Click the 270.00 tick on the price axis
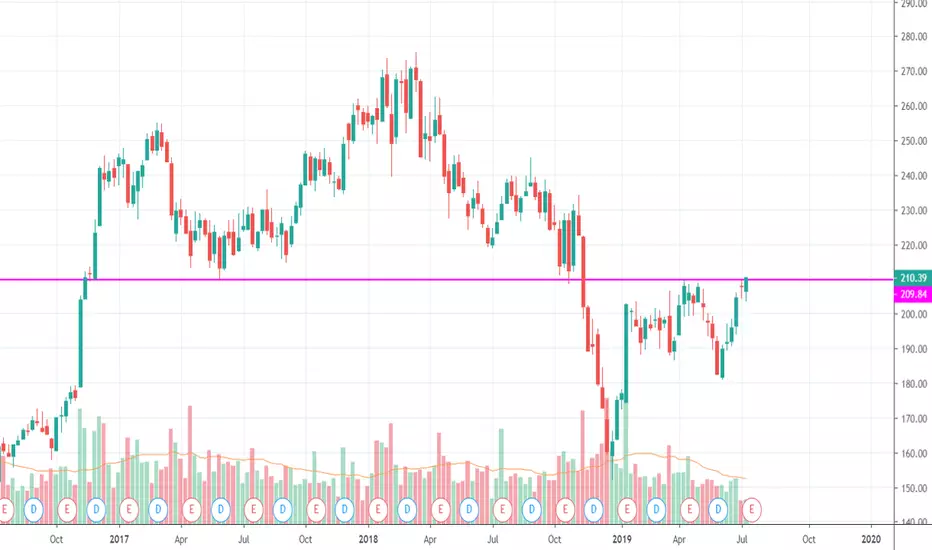The image size is (932, 550). (x=914, y=71)
